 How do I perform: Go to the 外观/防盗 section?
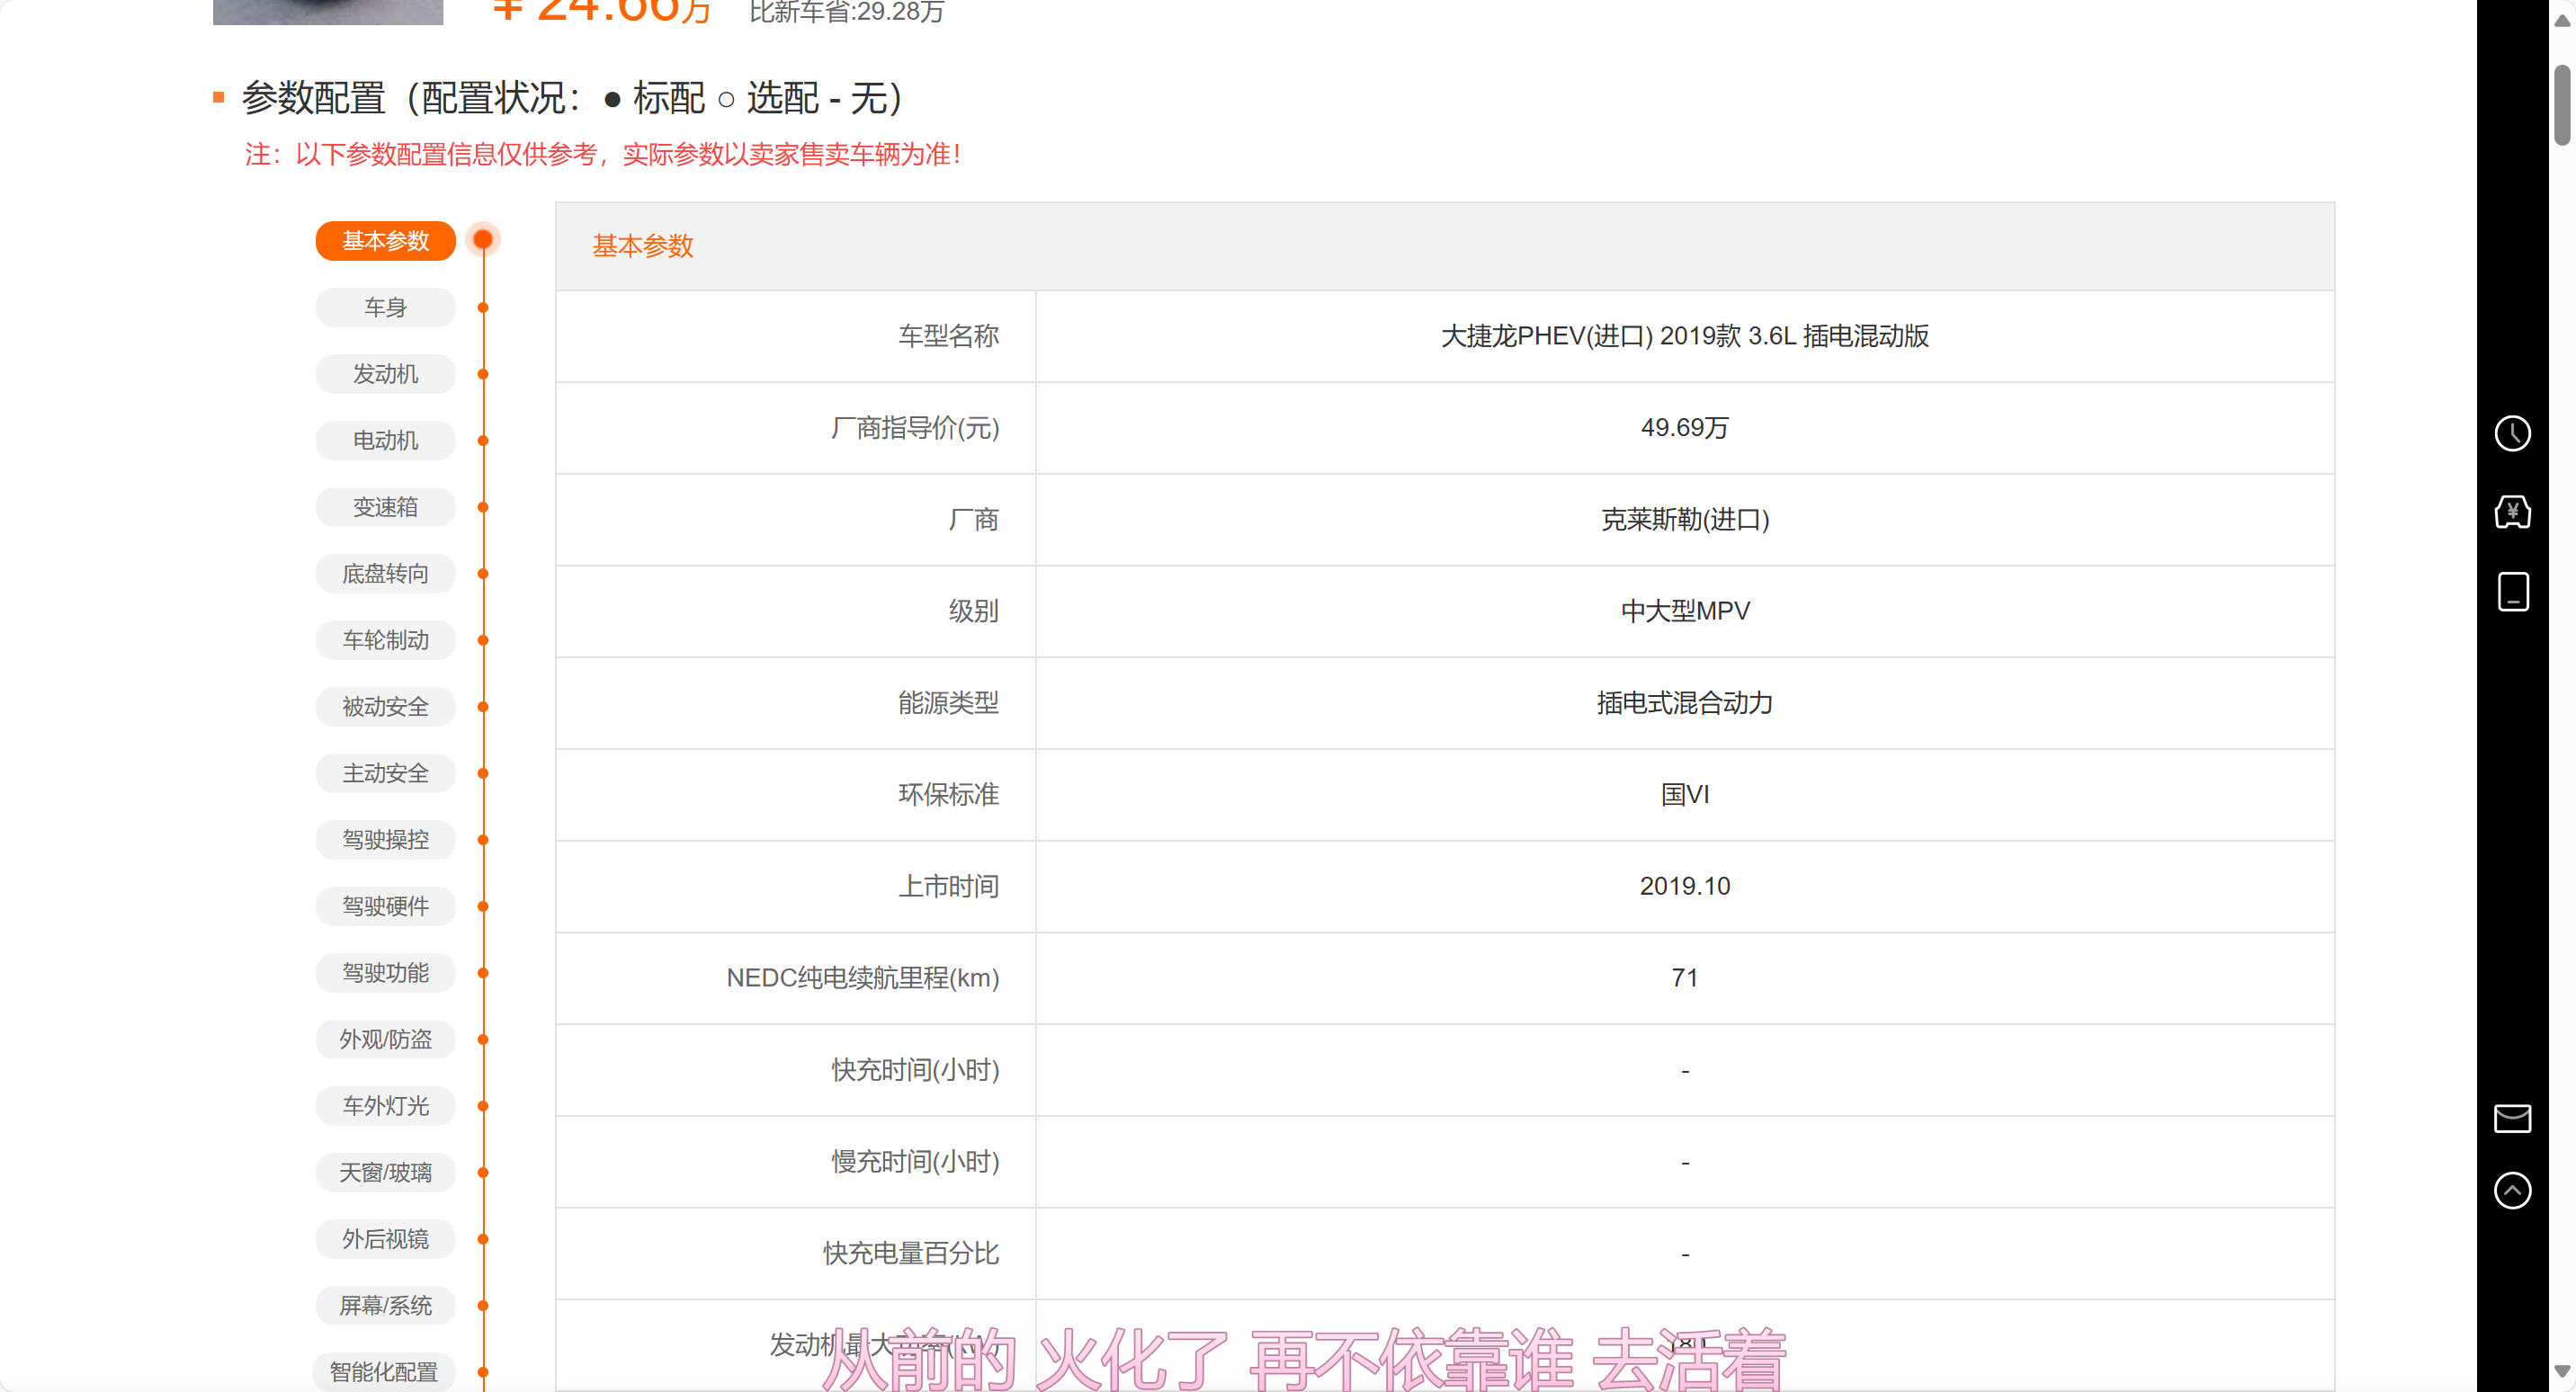[385, 1039]
